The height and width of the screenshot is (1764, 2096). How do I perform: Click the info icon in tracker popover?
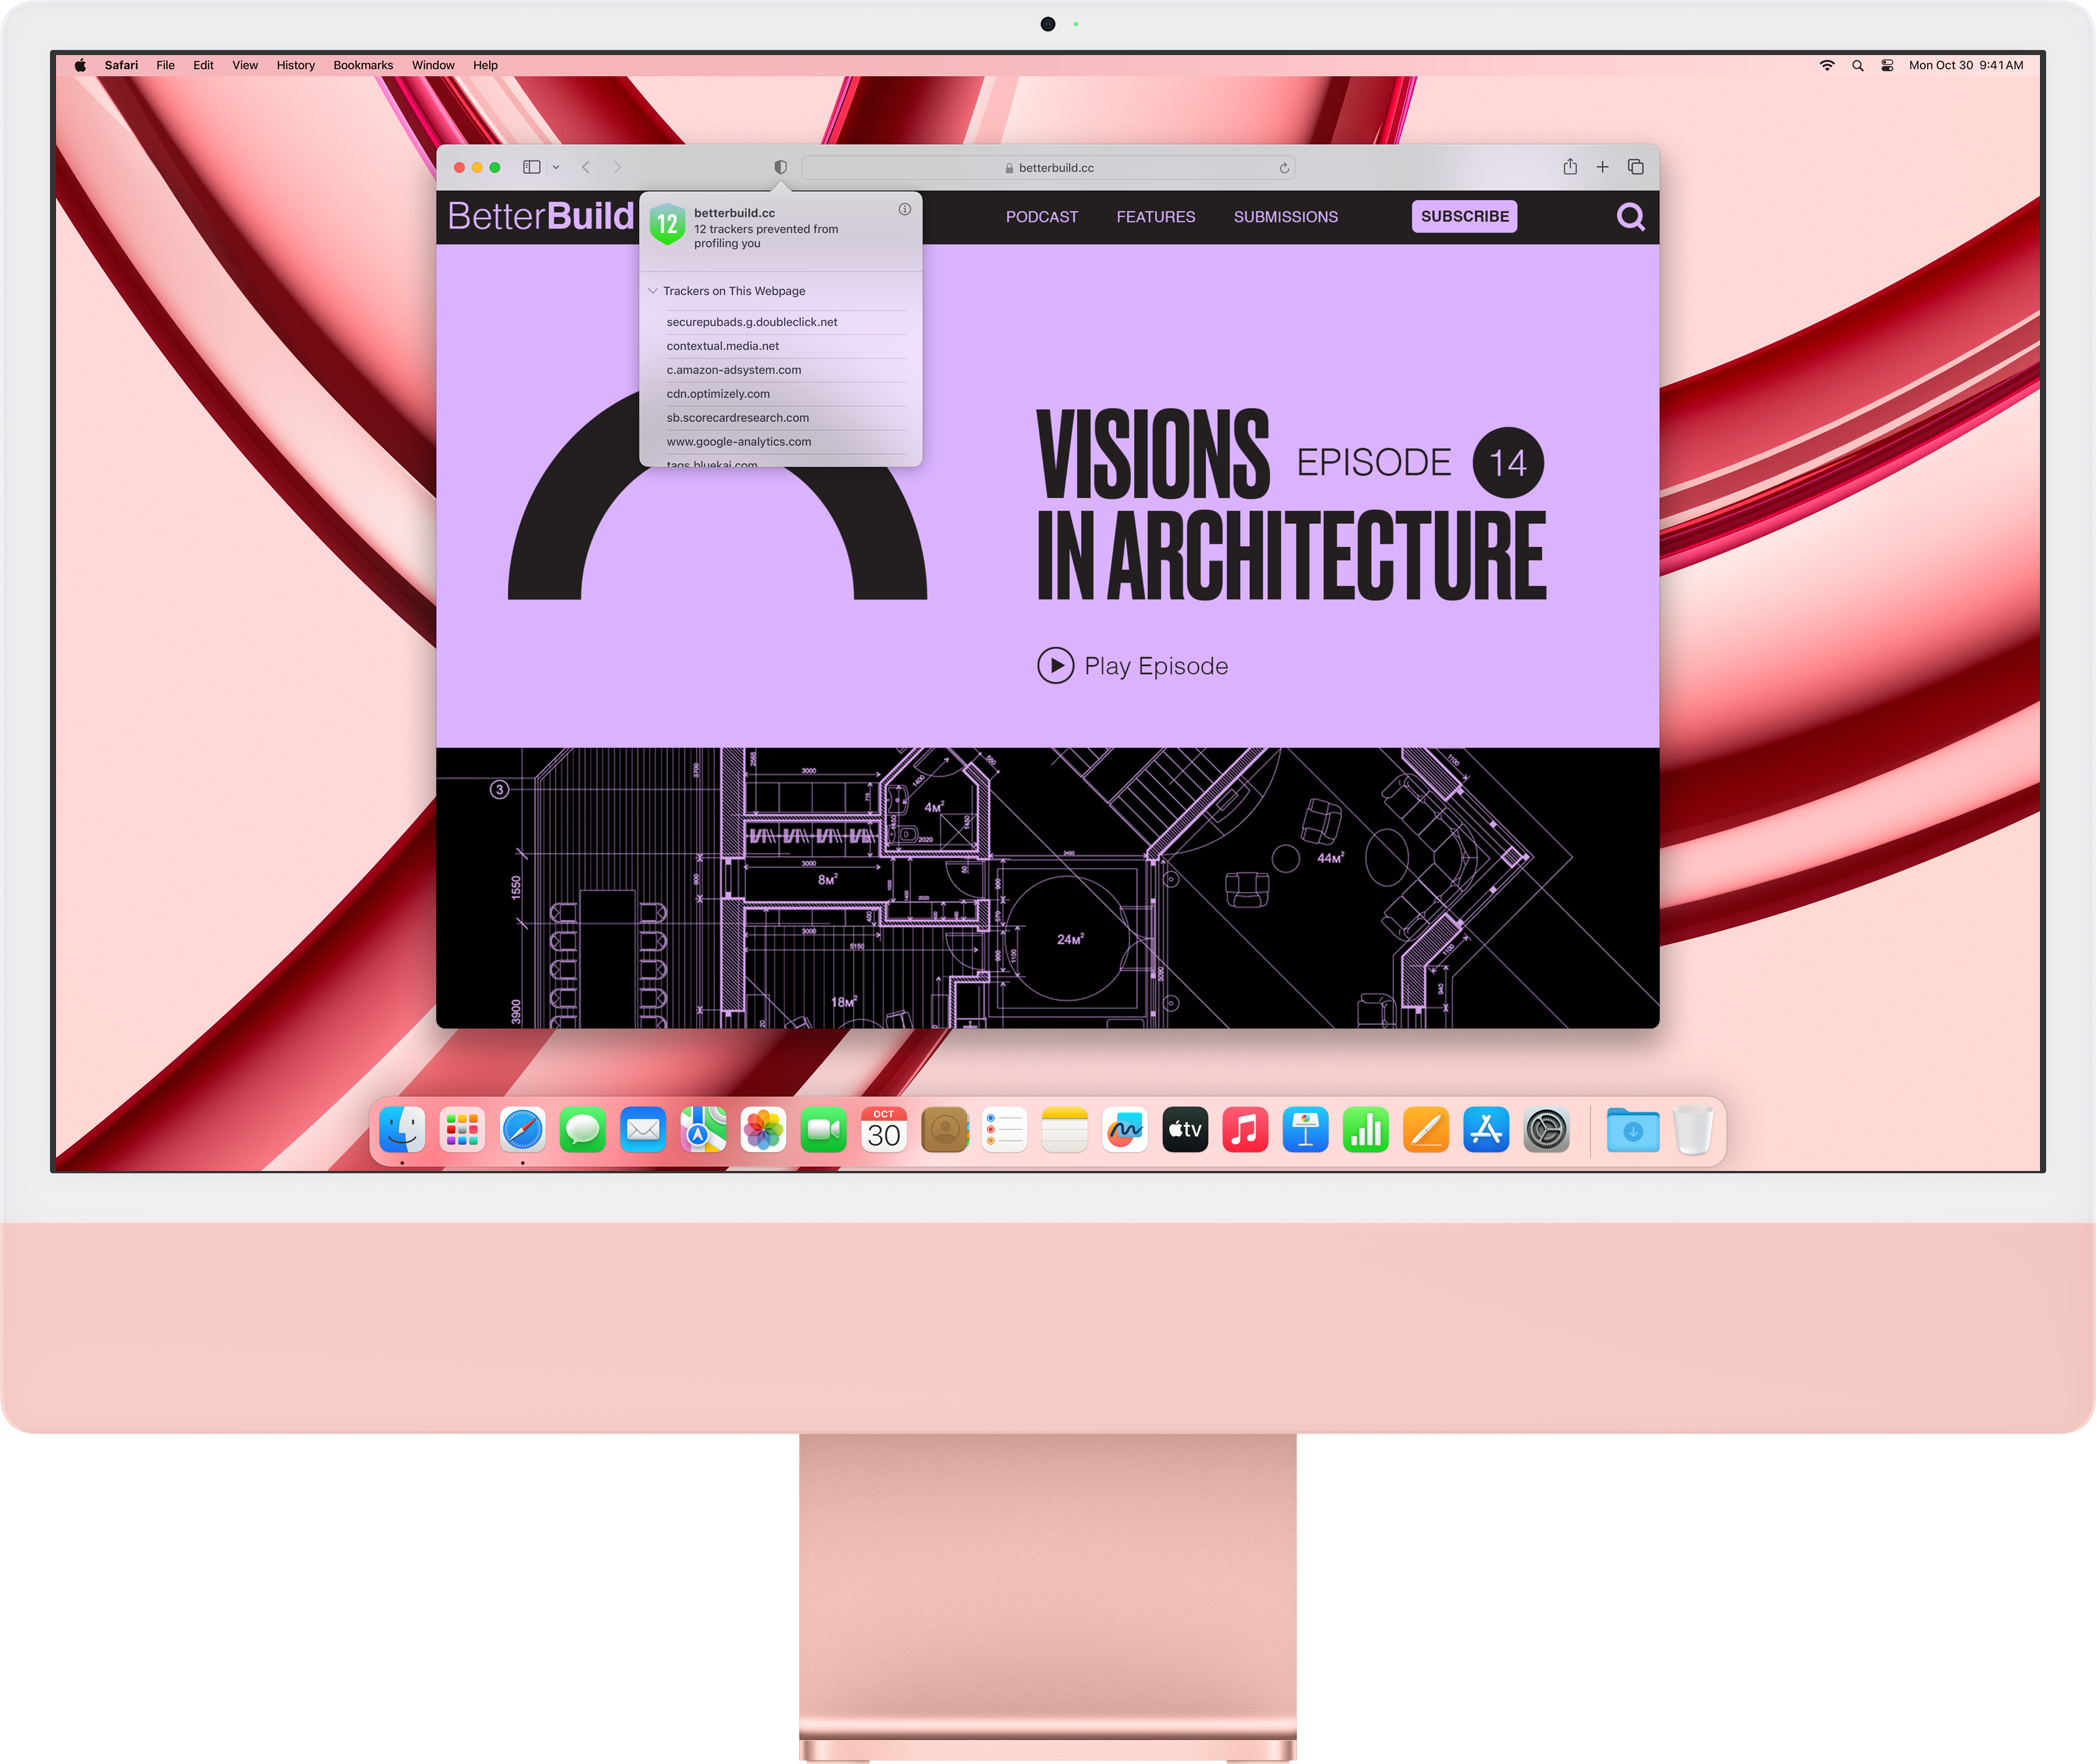pos(904,210)
